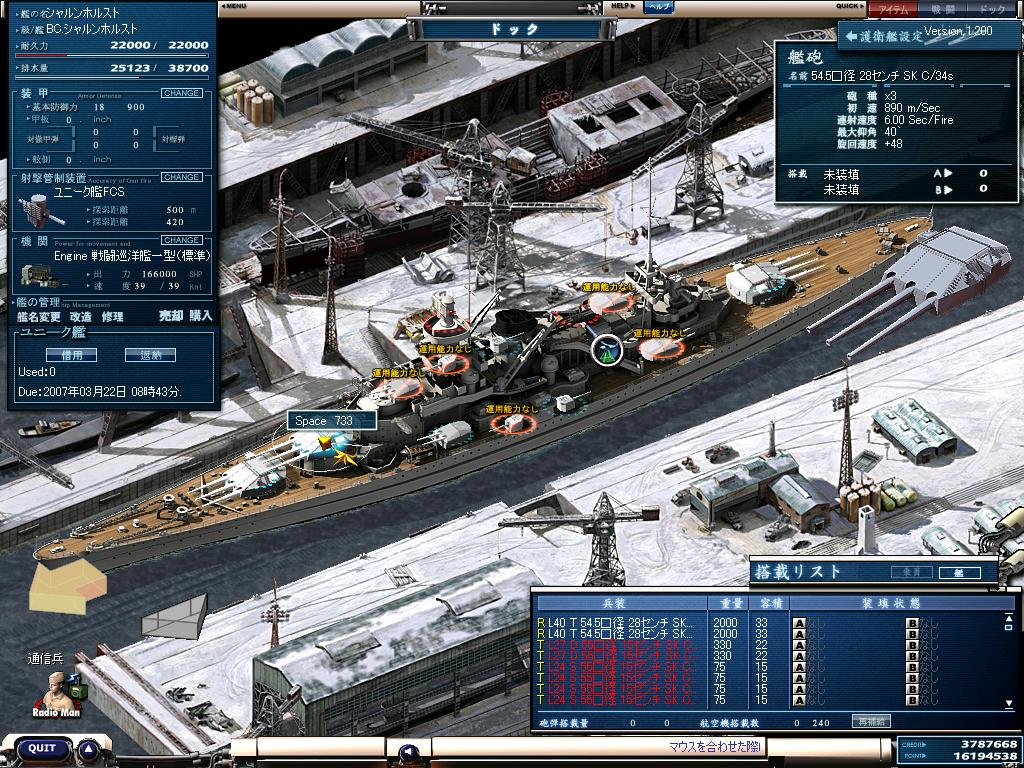Image resolution: width=1024 pixels, height=768 pixels.
Task: Select the fire control system device icon
Action: [40, 210]
